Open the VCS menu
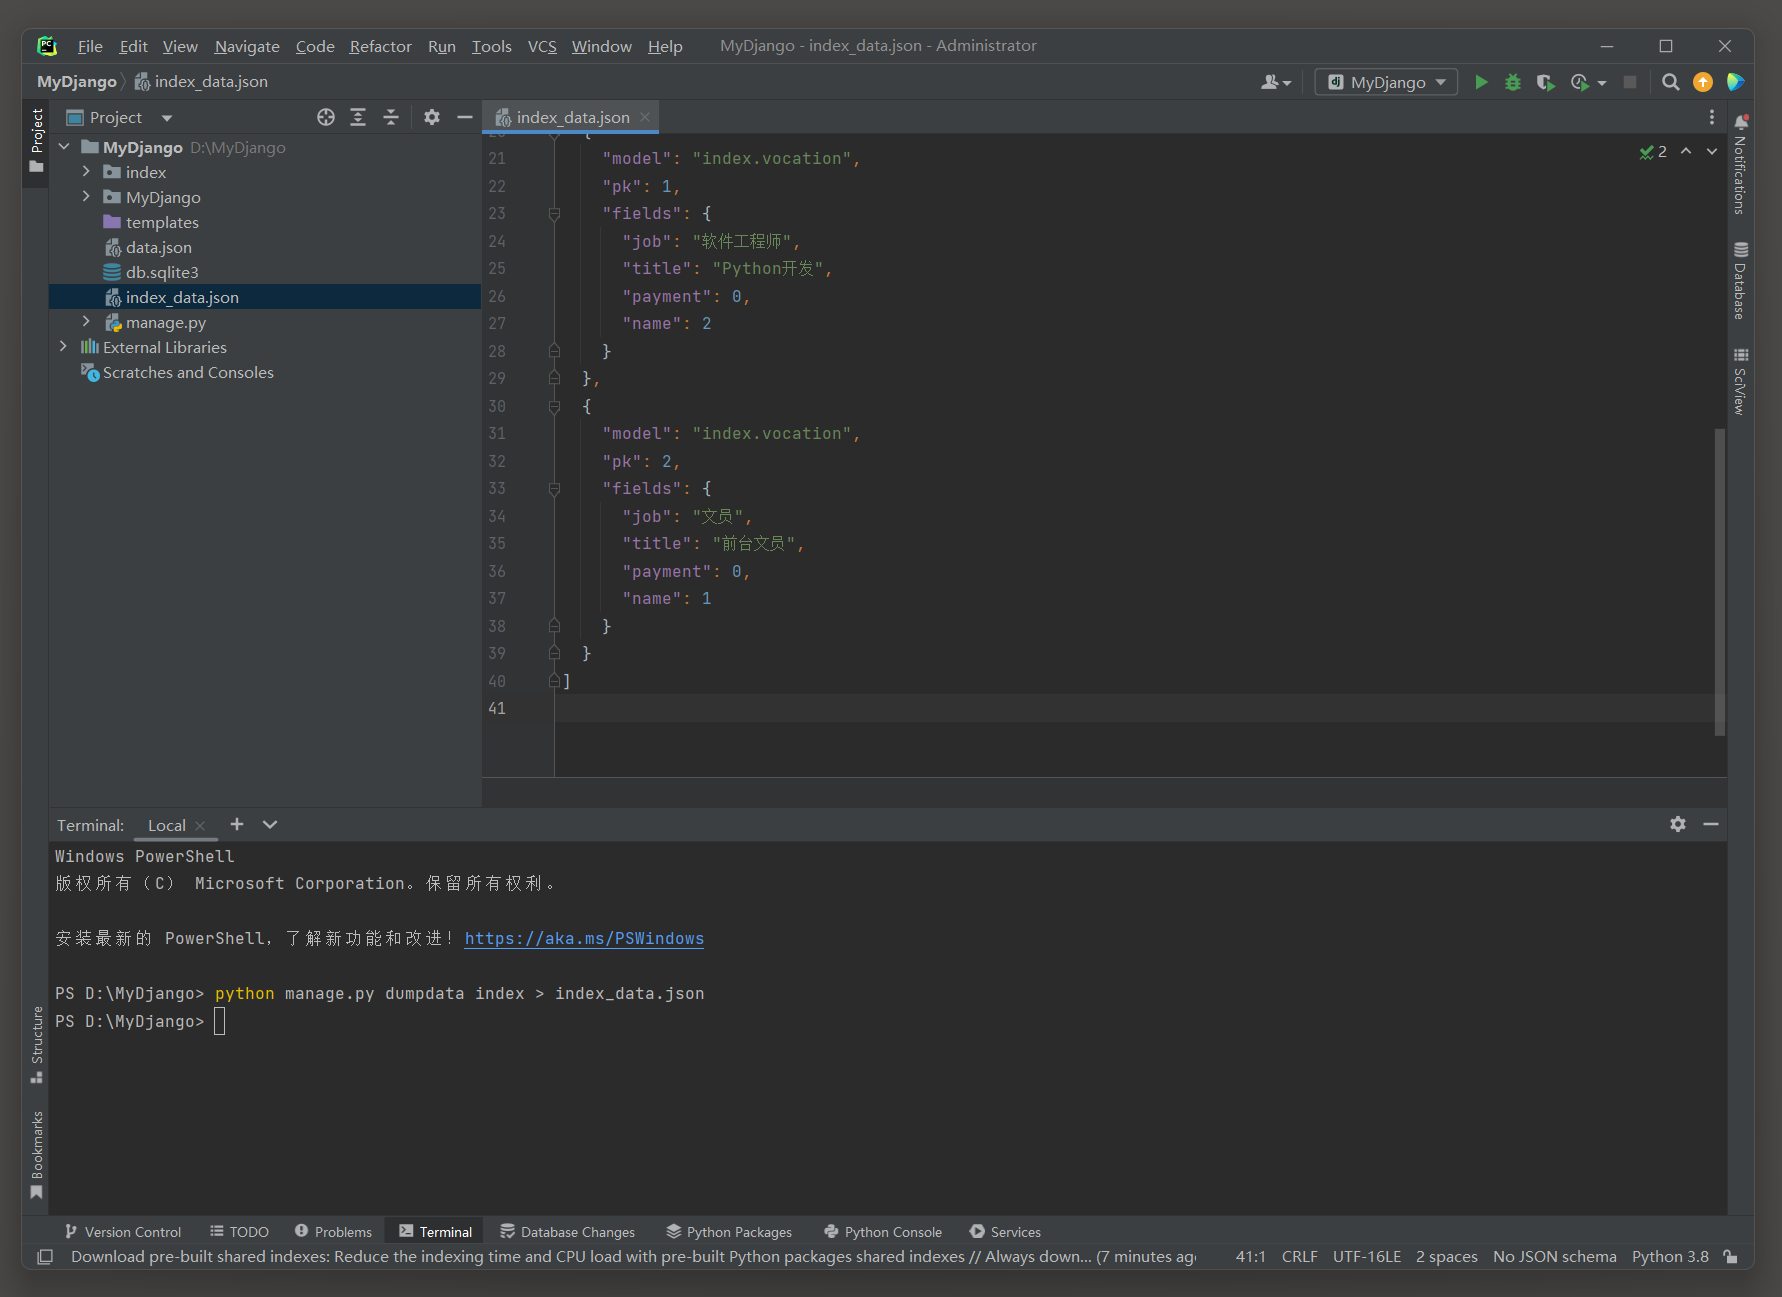Screen dimensions: 1782x1297 pyautogui.click(x=542, y=46)
